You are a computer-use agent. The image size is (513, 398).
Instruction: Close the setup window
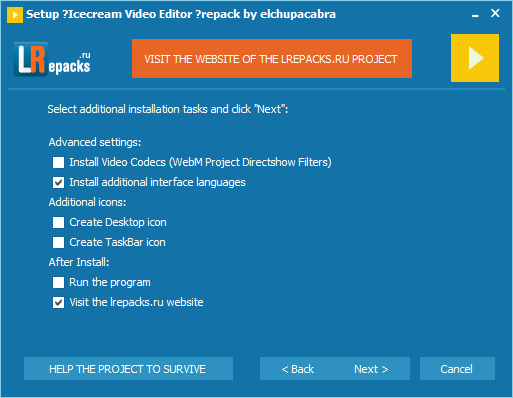(495, 13)
